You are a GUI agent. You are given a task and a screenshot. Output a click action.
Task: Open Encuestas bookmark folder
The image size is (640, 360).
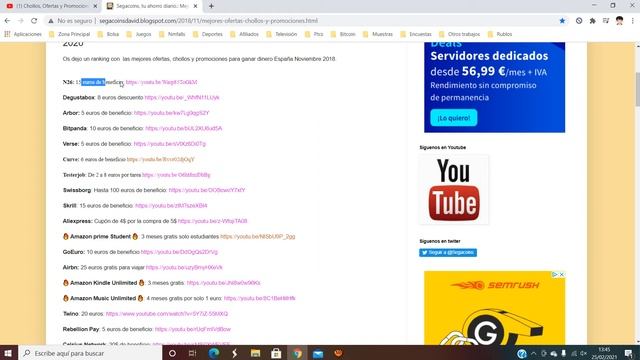coord(416,34)
